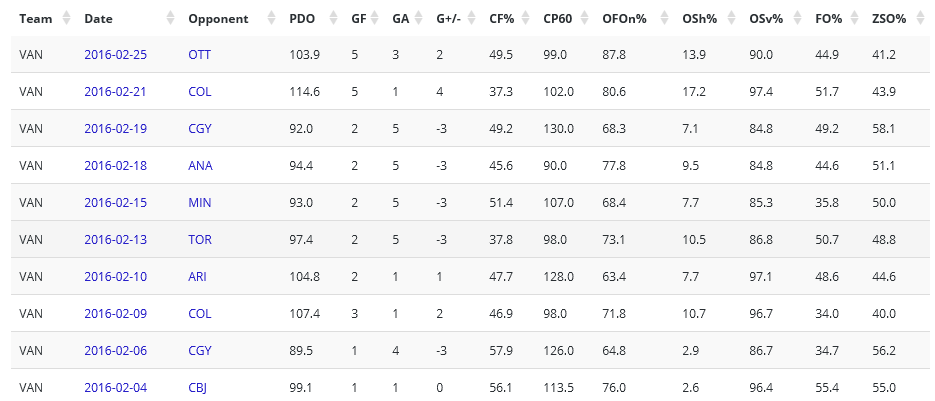This screenshot has width=935, height=401.
Task: Click sort icon next to OSv% header
Action: [797, 19]
